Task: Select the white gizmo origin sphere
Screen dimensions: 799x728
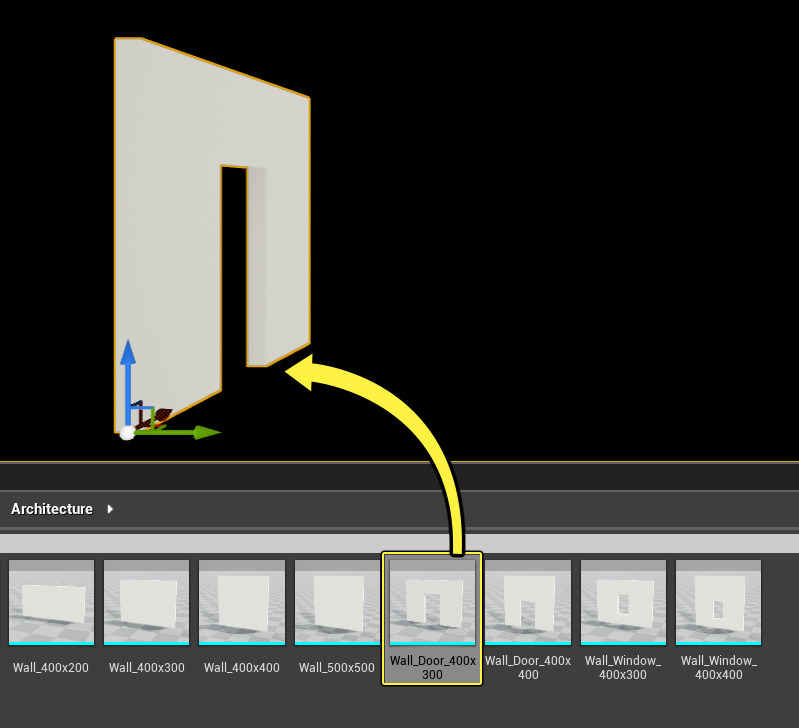Action: [127, 433]
